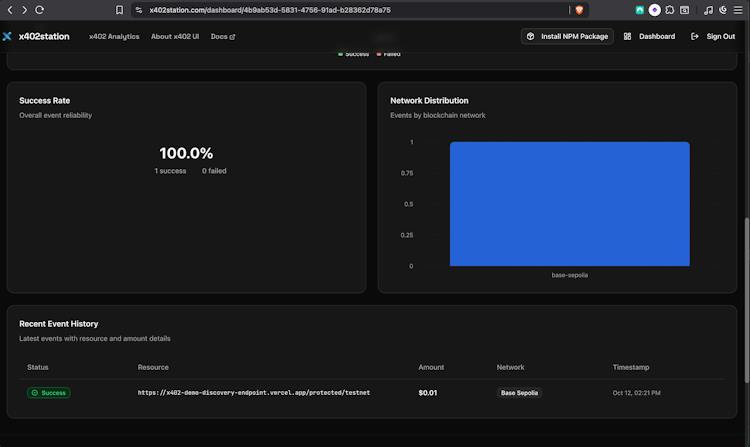Go to Dashboard button

pos(650,36)
